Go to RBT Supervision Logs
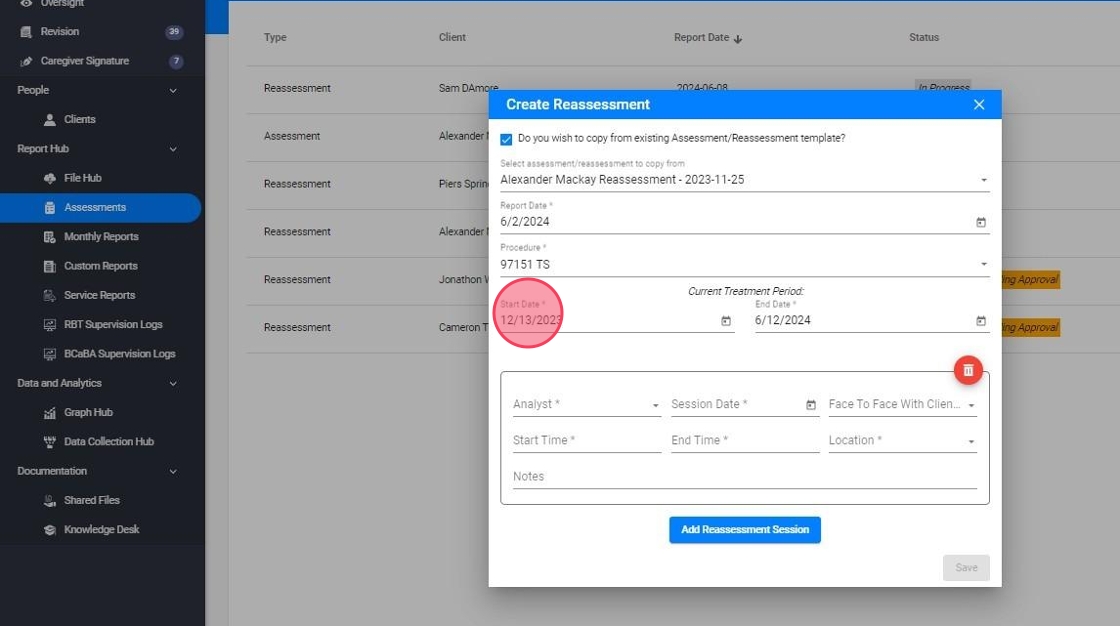The image size is (1120, 626). coord(113,325)
